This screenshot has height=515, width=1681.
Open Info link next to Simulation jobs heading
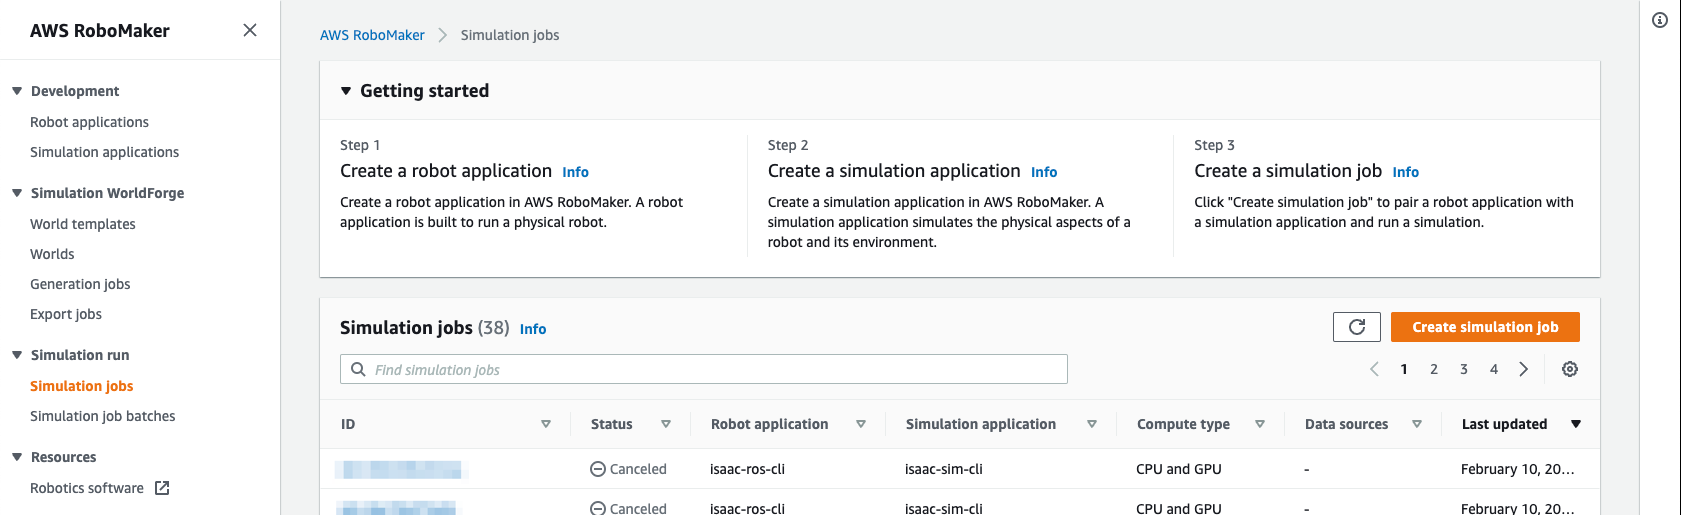[x=533, y=329]
